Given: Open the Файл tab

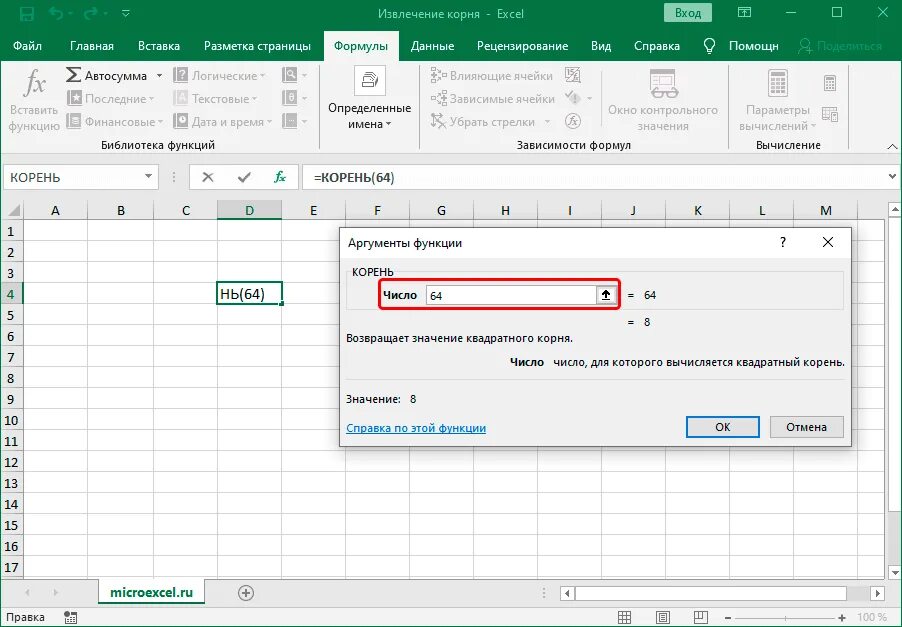Looking at the screenshot, I should [27, 46].
